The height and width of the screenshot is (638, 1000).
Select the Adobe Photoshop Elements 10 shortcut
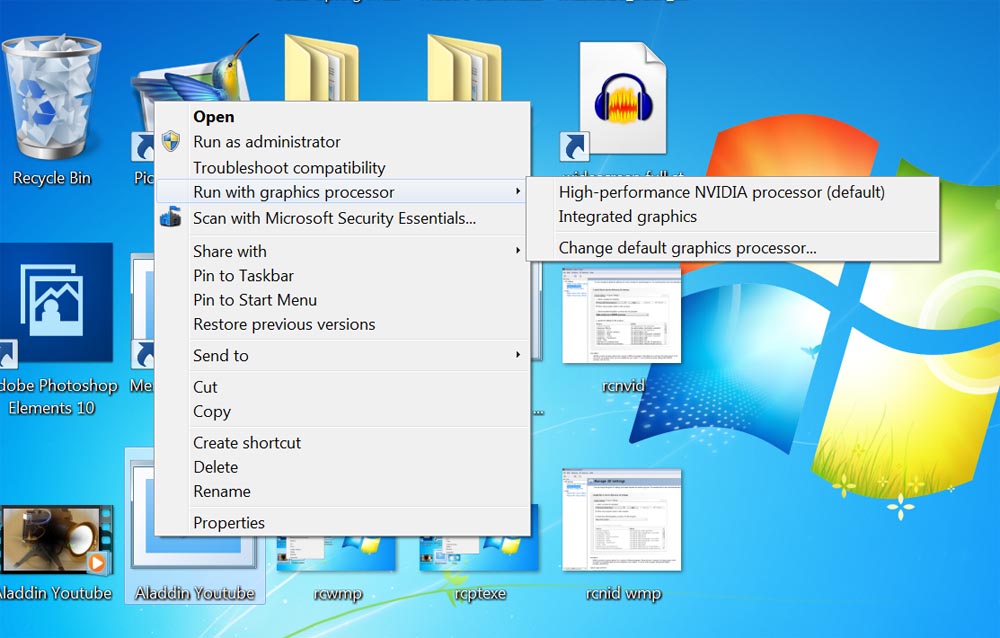click(x=57, y=304)
